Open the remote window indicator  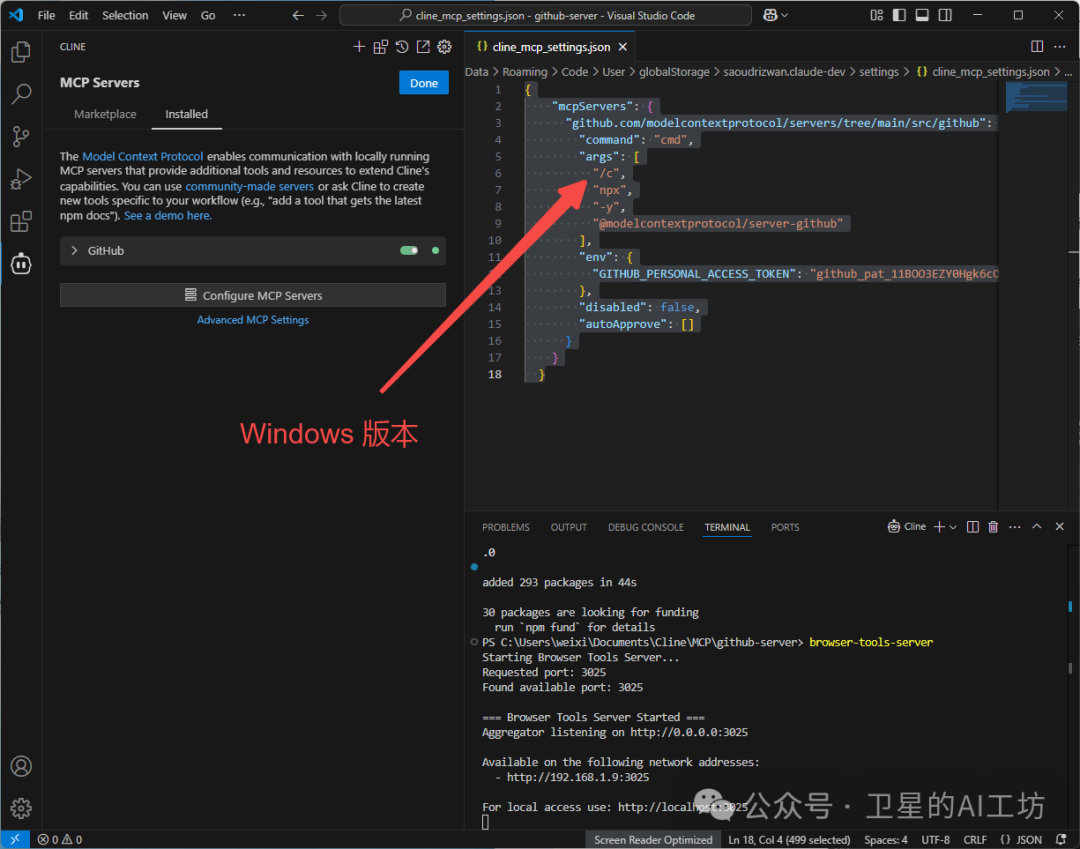[x=15, y=839]
